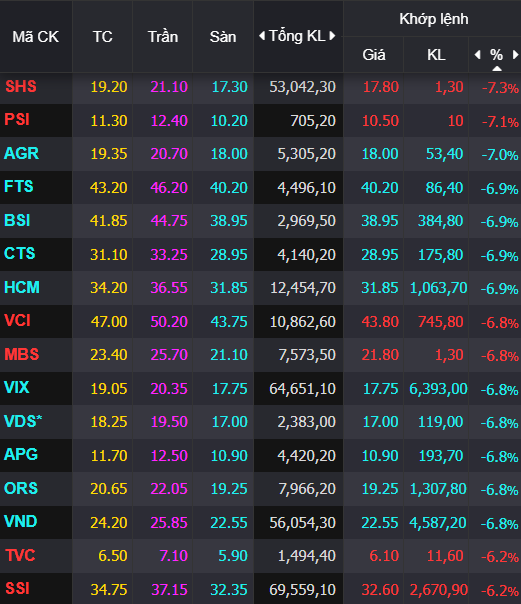Click ORS matched volume 1,307,80
Screen dimensions: 521x604
coord(438,489)
